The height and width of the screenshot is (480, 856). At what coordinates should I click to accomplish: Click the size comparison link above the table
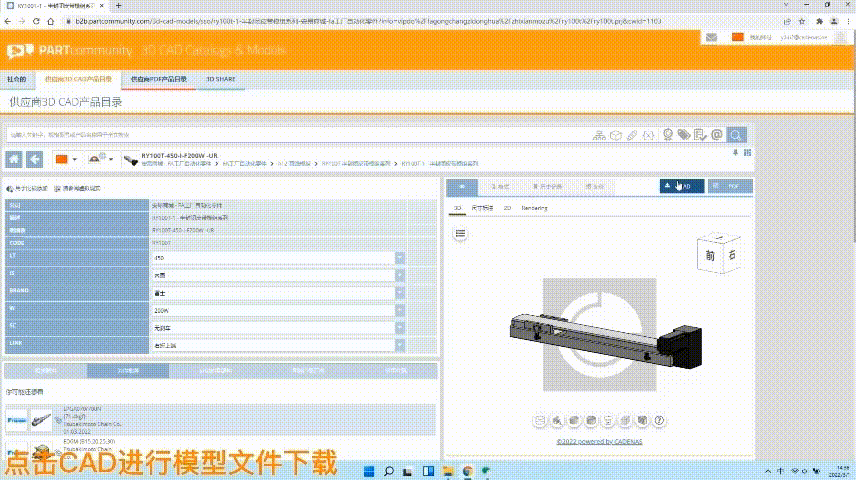[27, 188]
